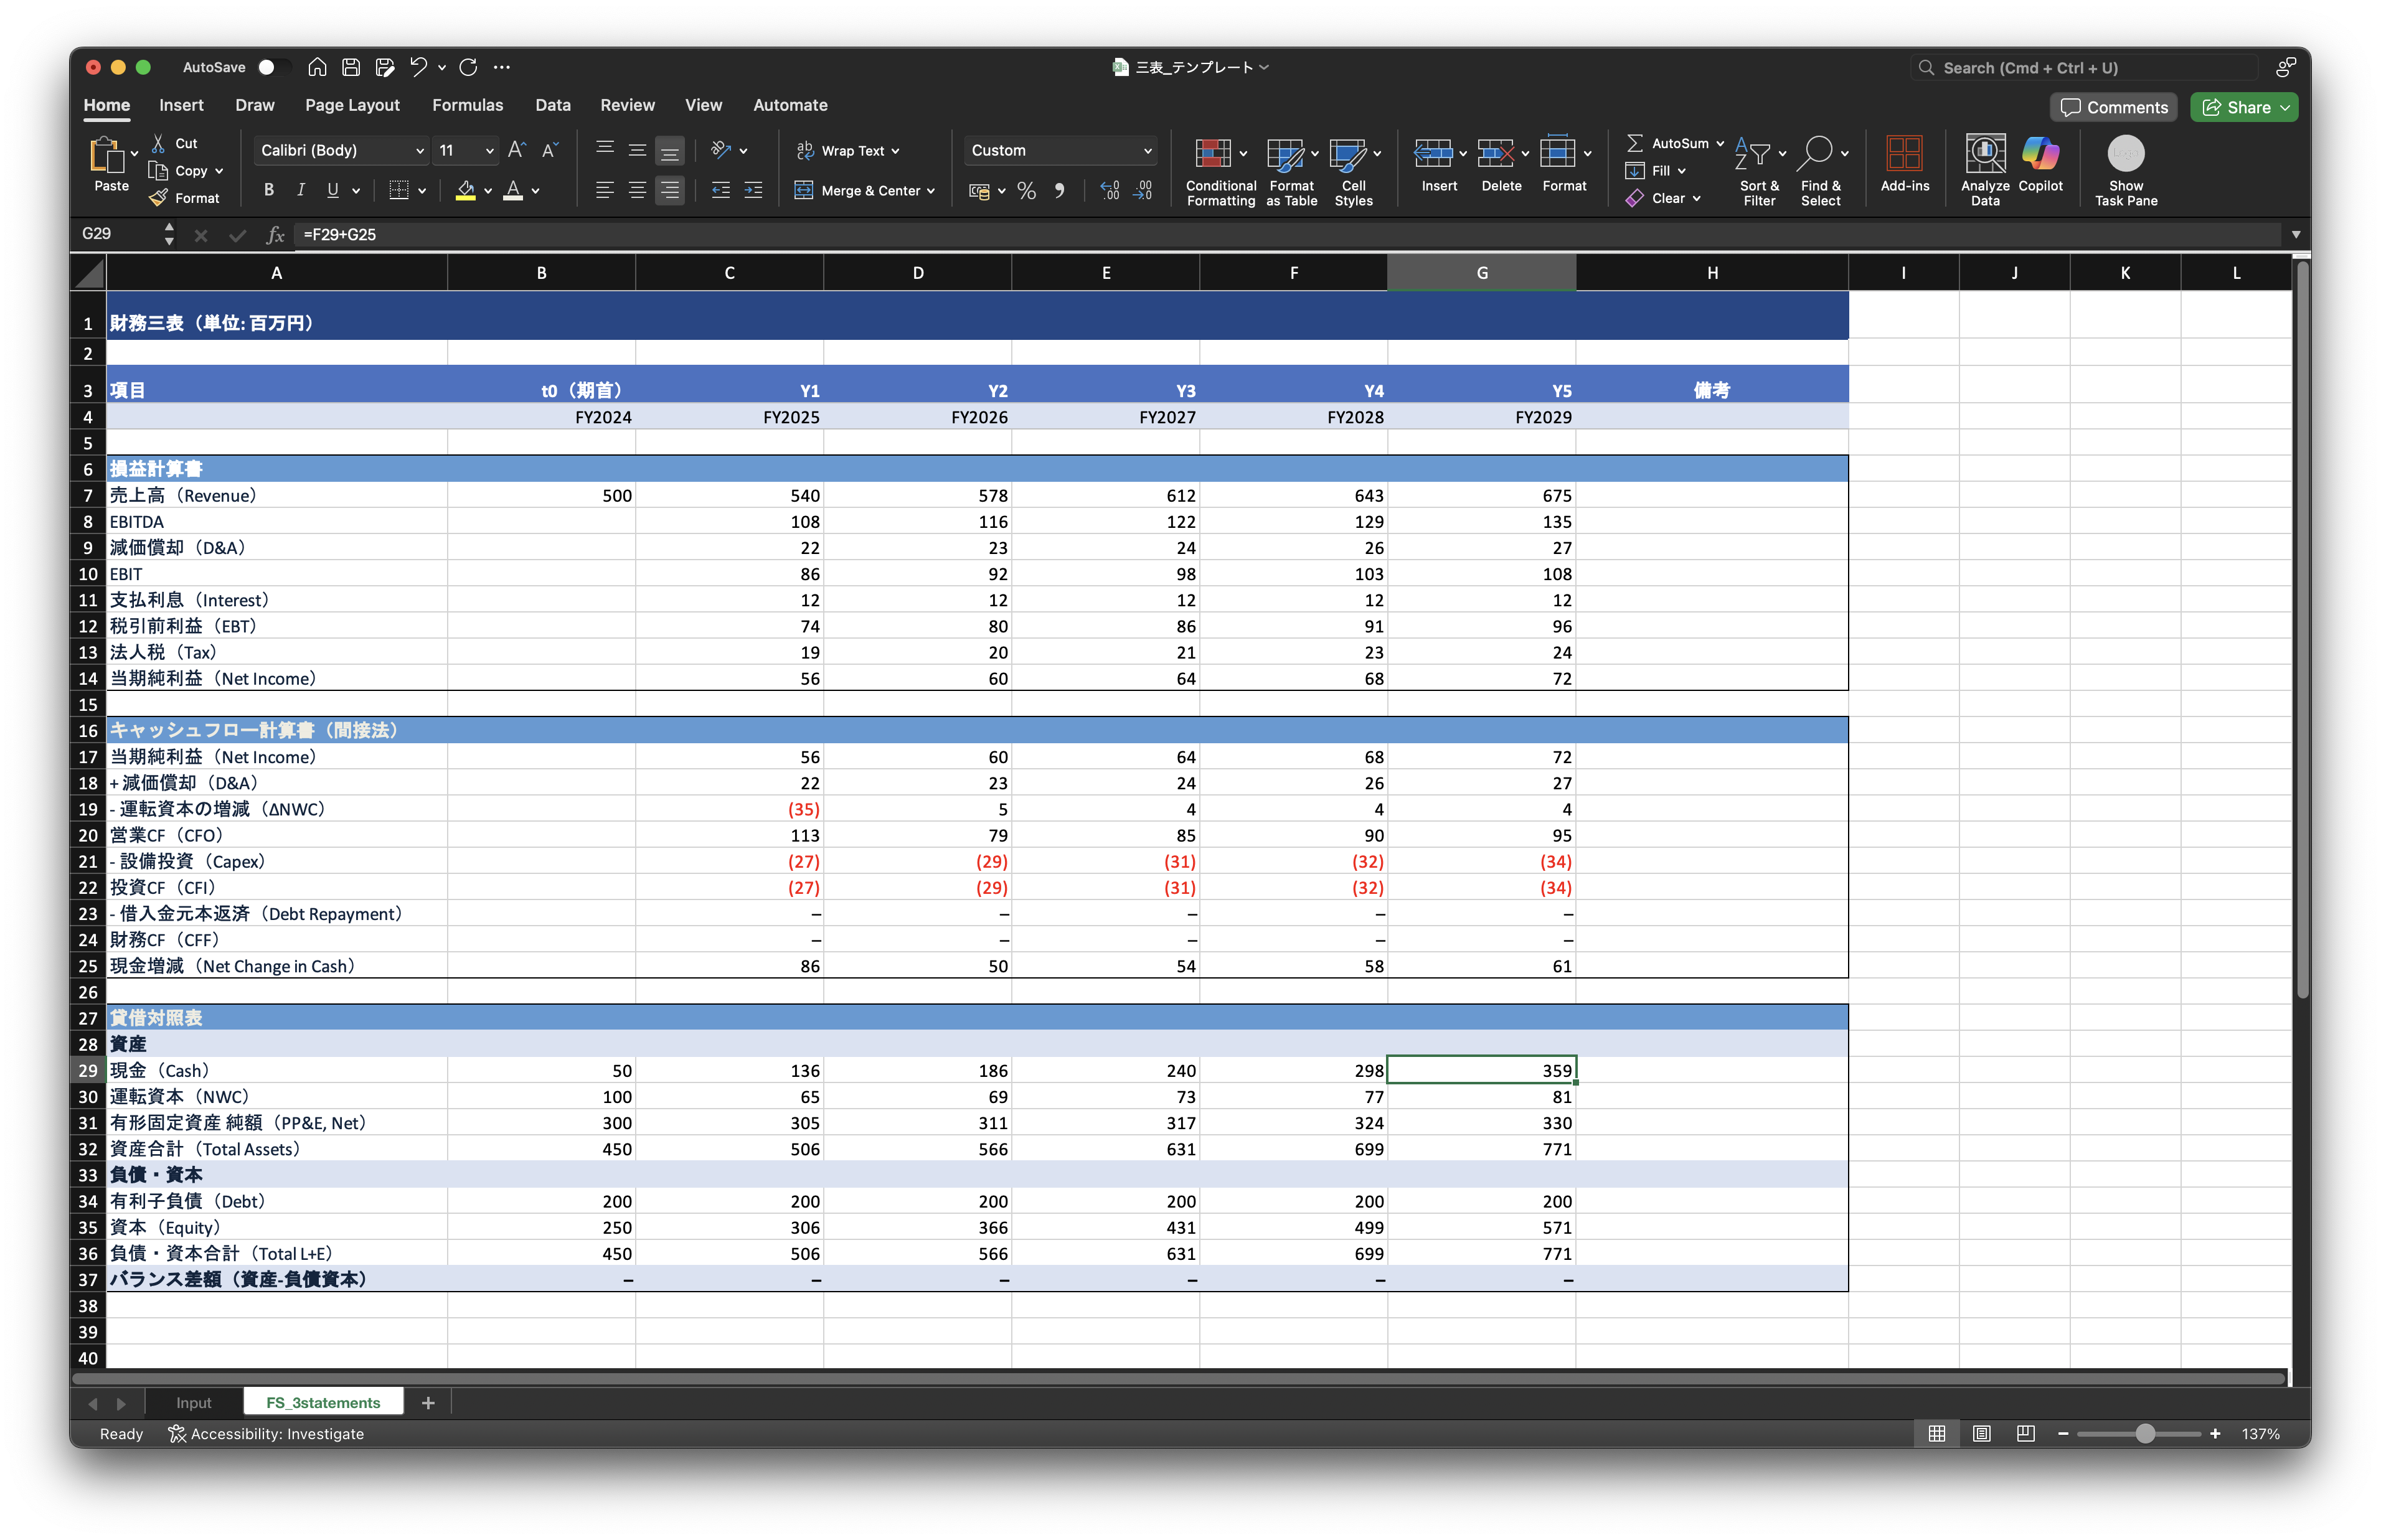
Task: Open the Formulas ribbon tab
Action: pos(467,105)
